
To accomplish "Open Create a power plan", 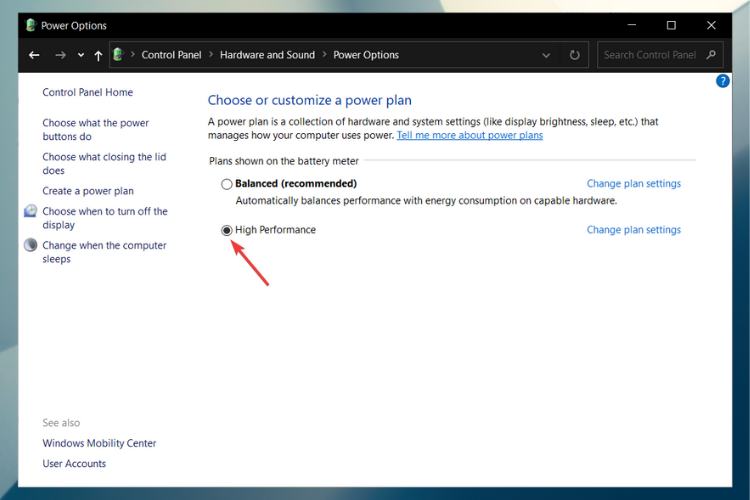I will (x=88, y=191).
